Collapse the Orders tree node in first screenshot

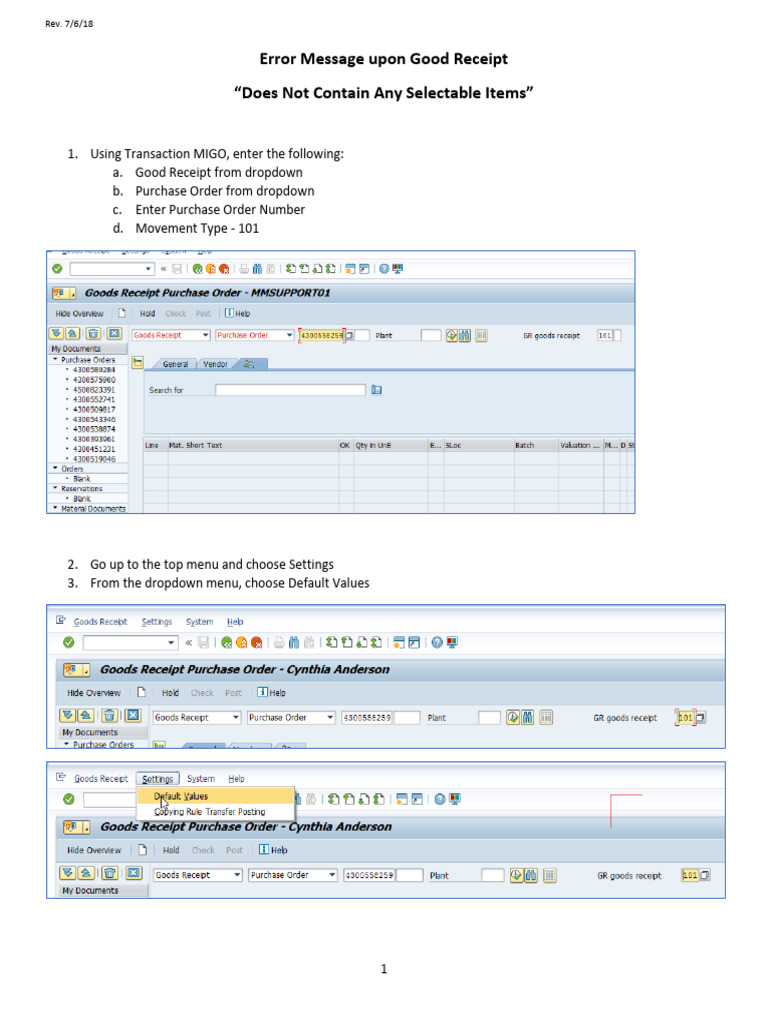click(x=55, y=469)
